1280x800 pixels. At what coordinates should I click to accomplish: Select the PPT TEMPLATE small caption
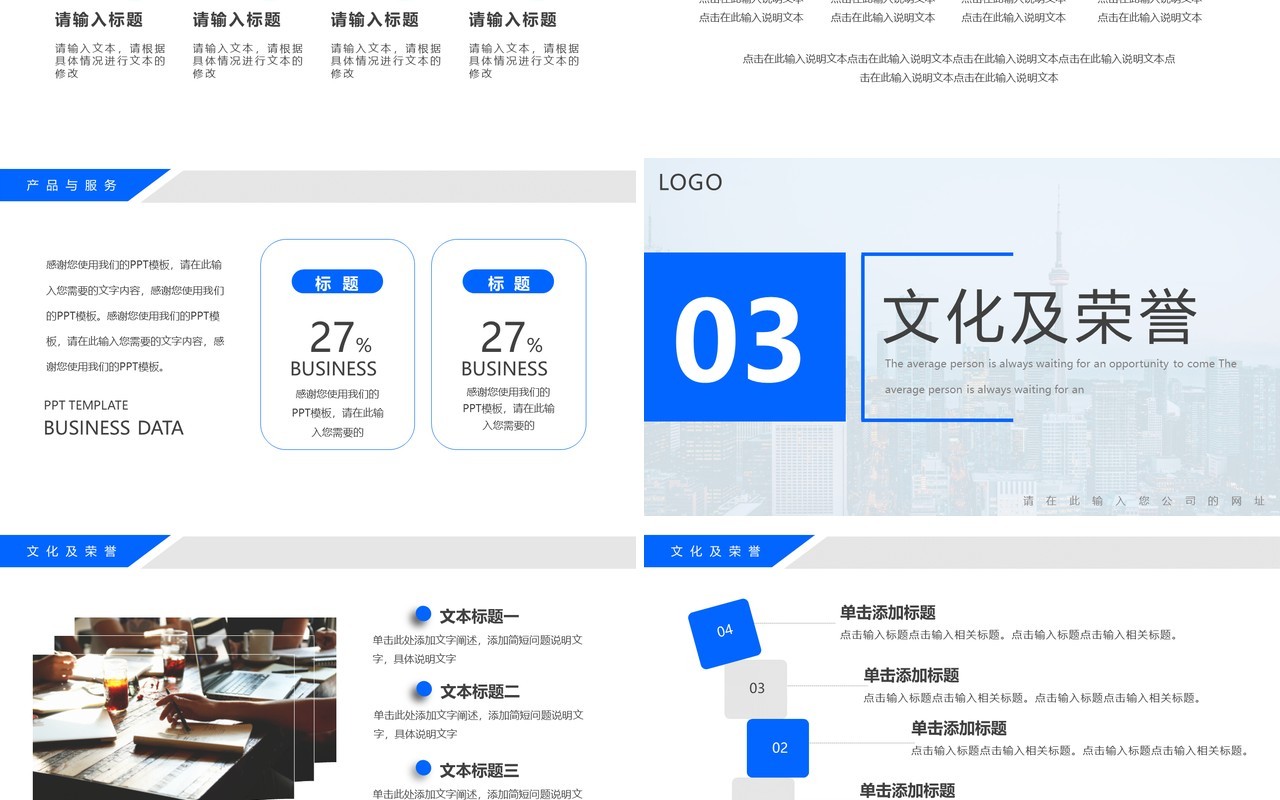pos(86,405)
